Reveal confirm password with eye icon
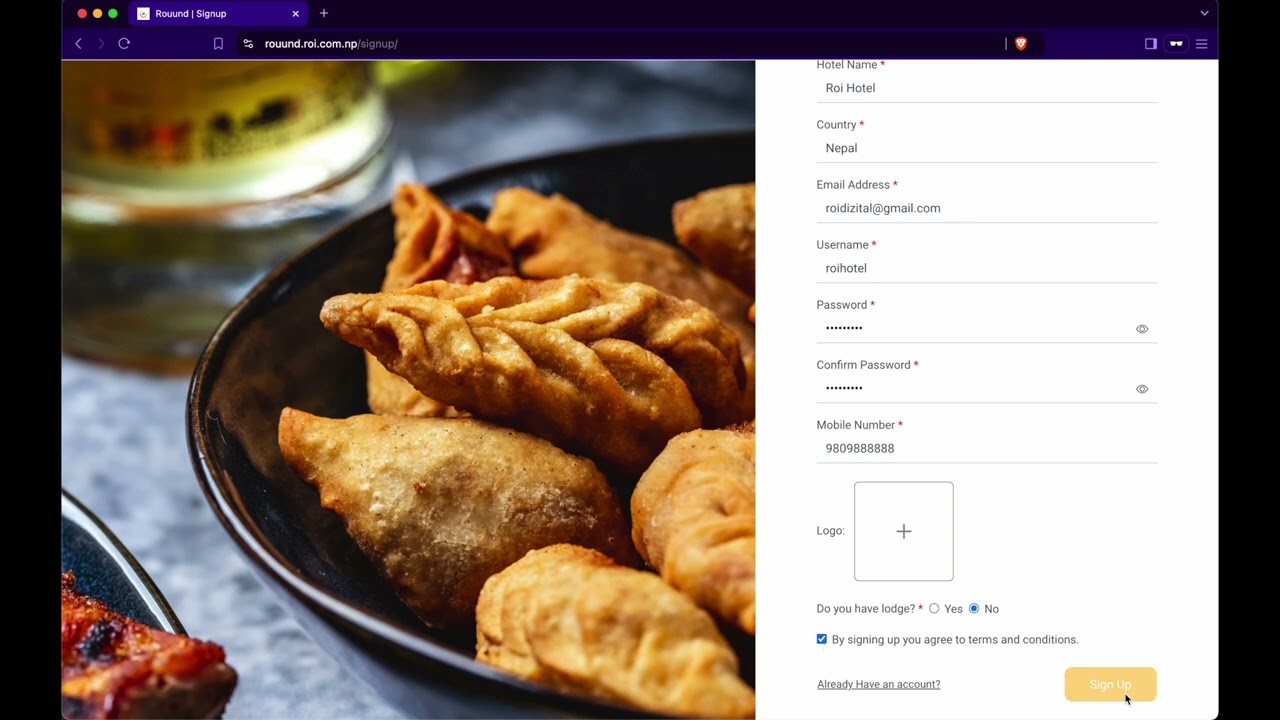Viewport: 1280px width, 720px height. tap(1142, 389)
